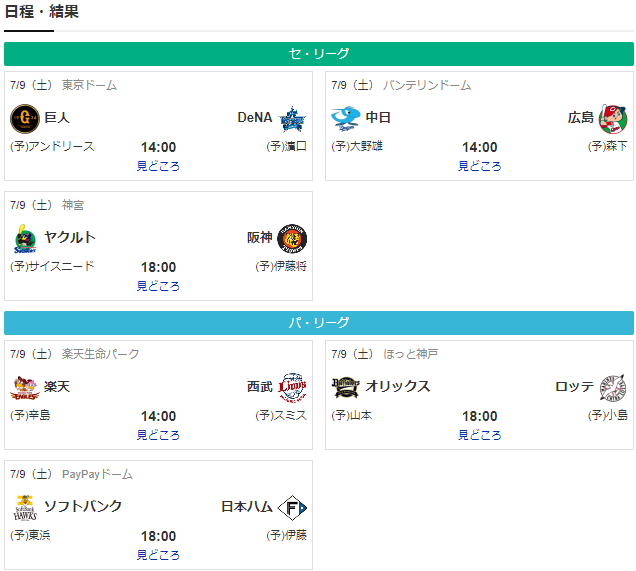This screenshot has width=636, height=571.
Task: Click the Lotte Marines logo
Action: coord(613,388)
